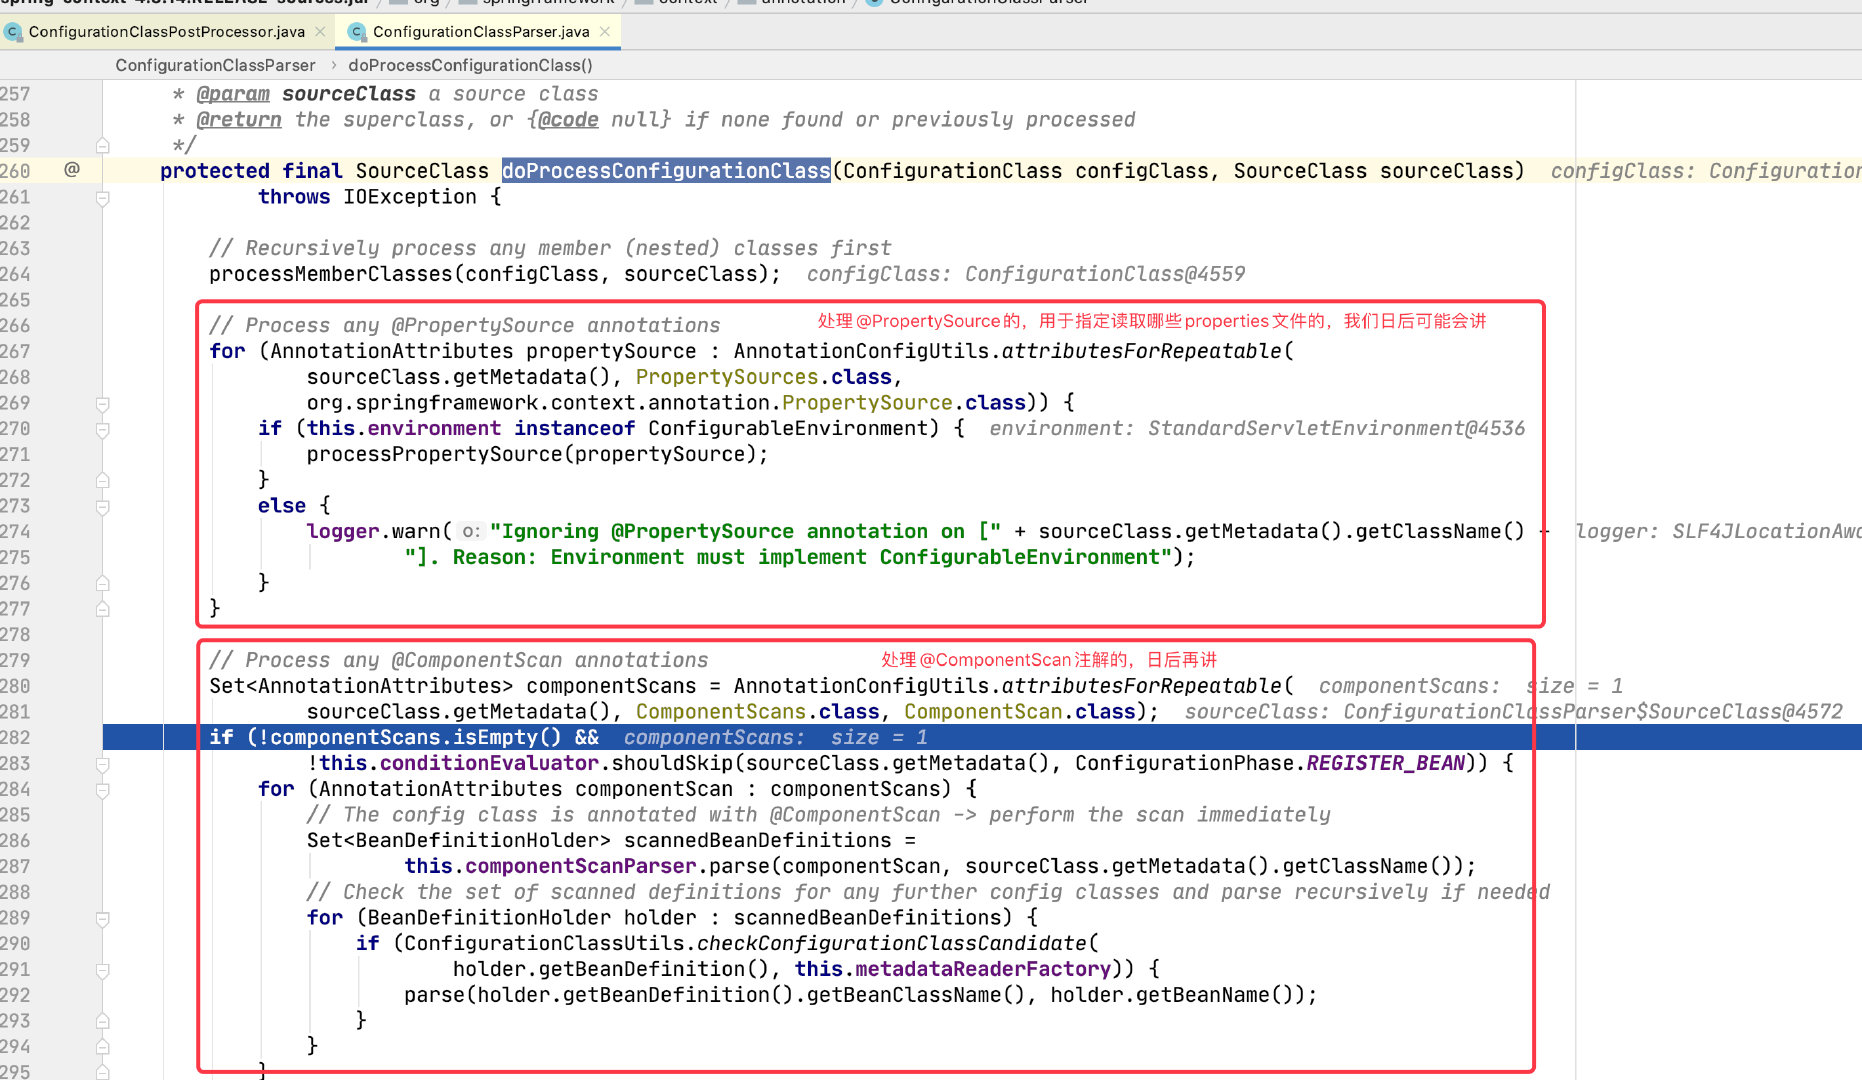Collapse the Javadoc fold marker at line 259
1862x1080 pixels.
click(x=102, y=146)
